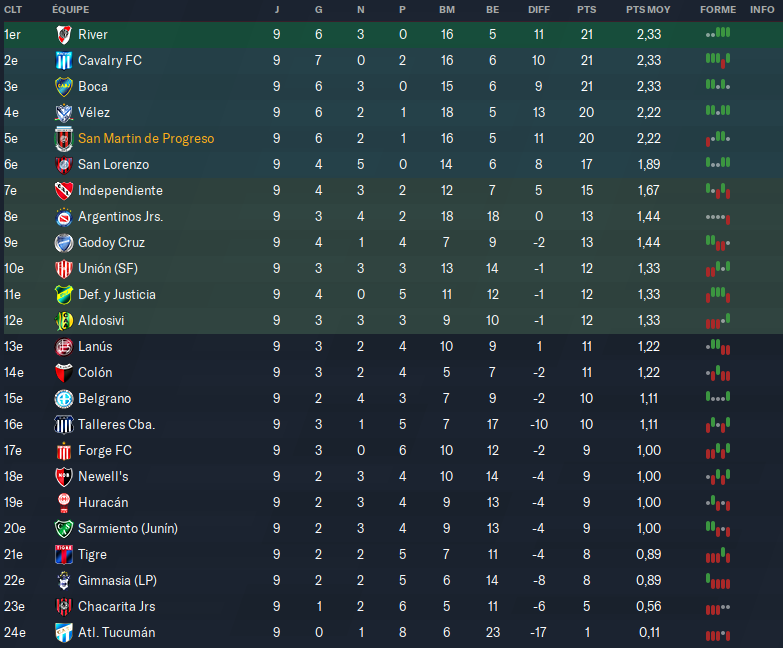Sort standings by DIFF column header
Viewport: 783px width, 648px height.
[x=539, y=9]
